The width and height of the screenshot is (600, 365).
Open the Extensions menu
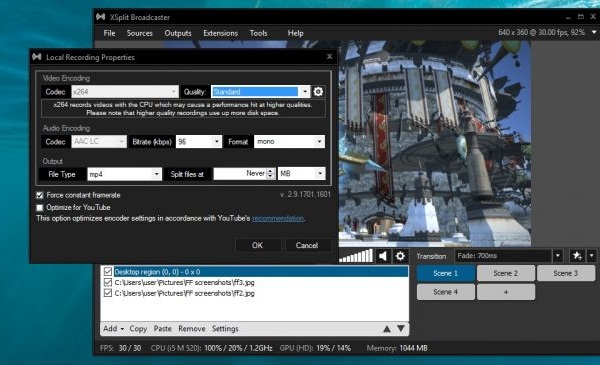click(220, 33)
